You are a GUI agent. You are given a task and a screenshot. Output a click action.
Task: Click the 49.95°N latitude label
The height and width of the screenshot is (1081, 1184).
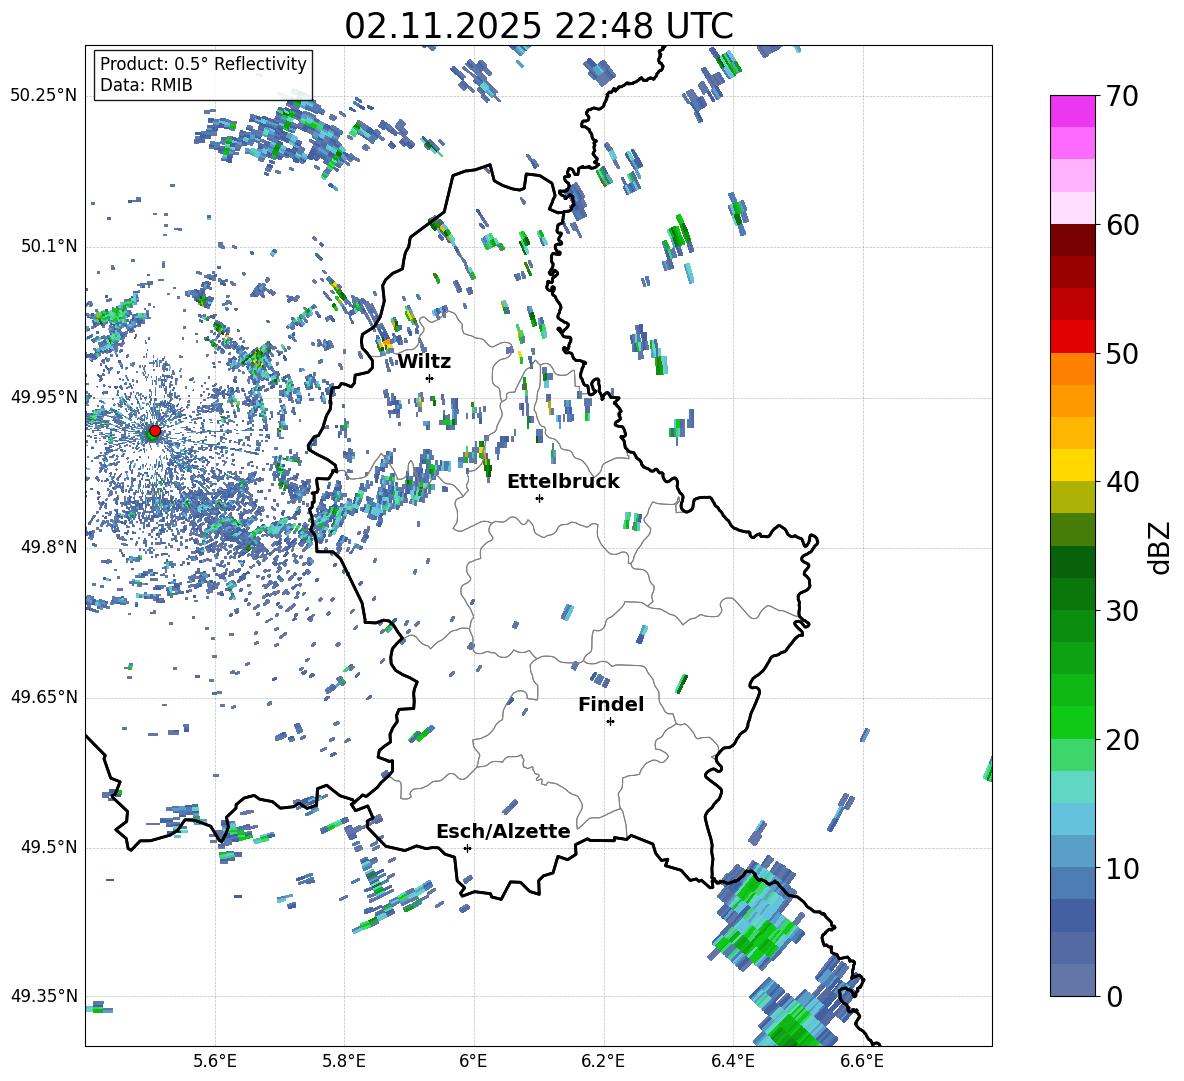[x=44, y=397]
